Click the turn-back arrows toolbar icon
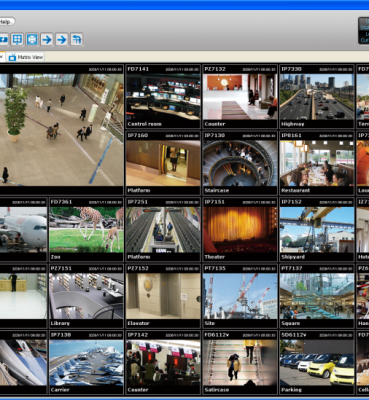This screenshot has width=369, height=400. (x=77, y=40)
